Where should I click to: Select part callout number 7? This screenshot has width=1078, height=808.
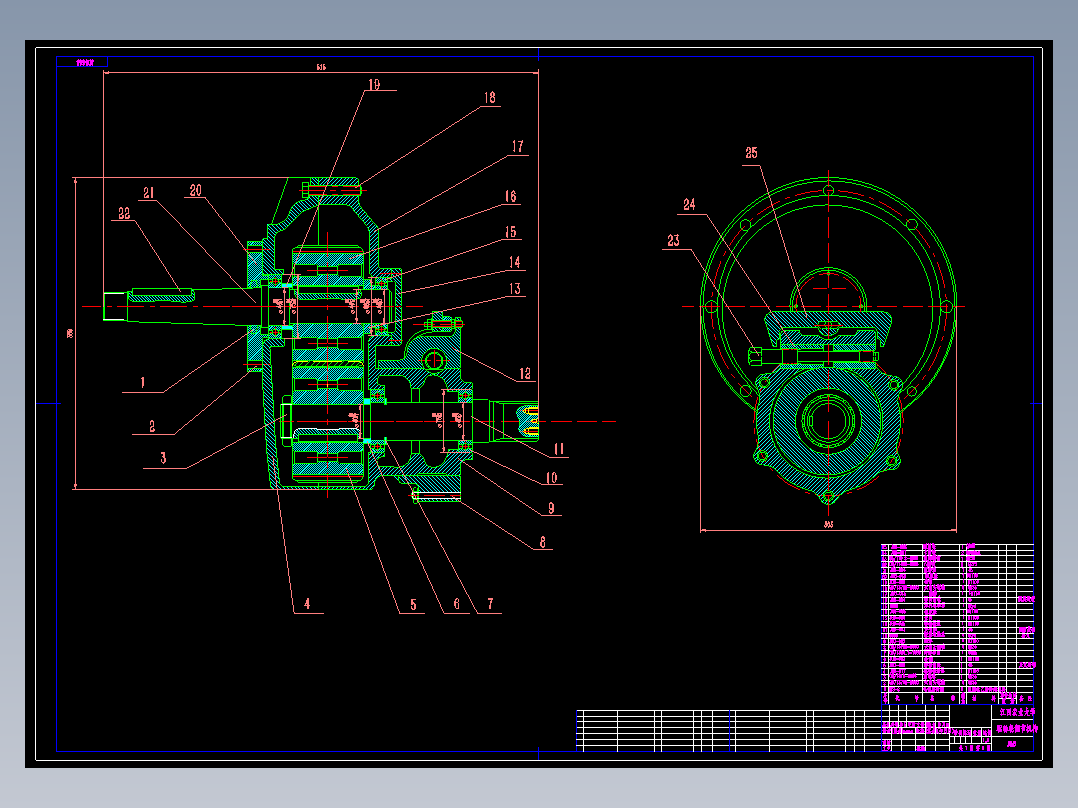490,604
